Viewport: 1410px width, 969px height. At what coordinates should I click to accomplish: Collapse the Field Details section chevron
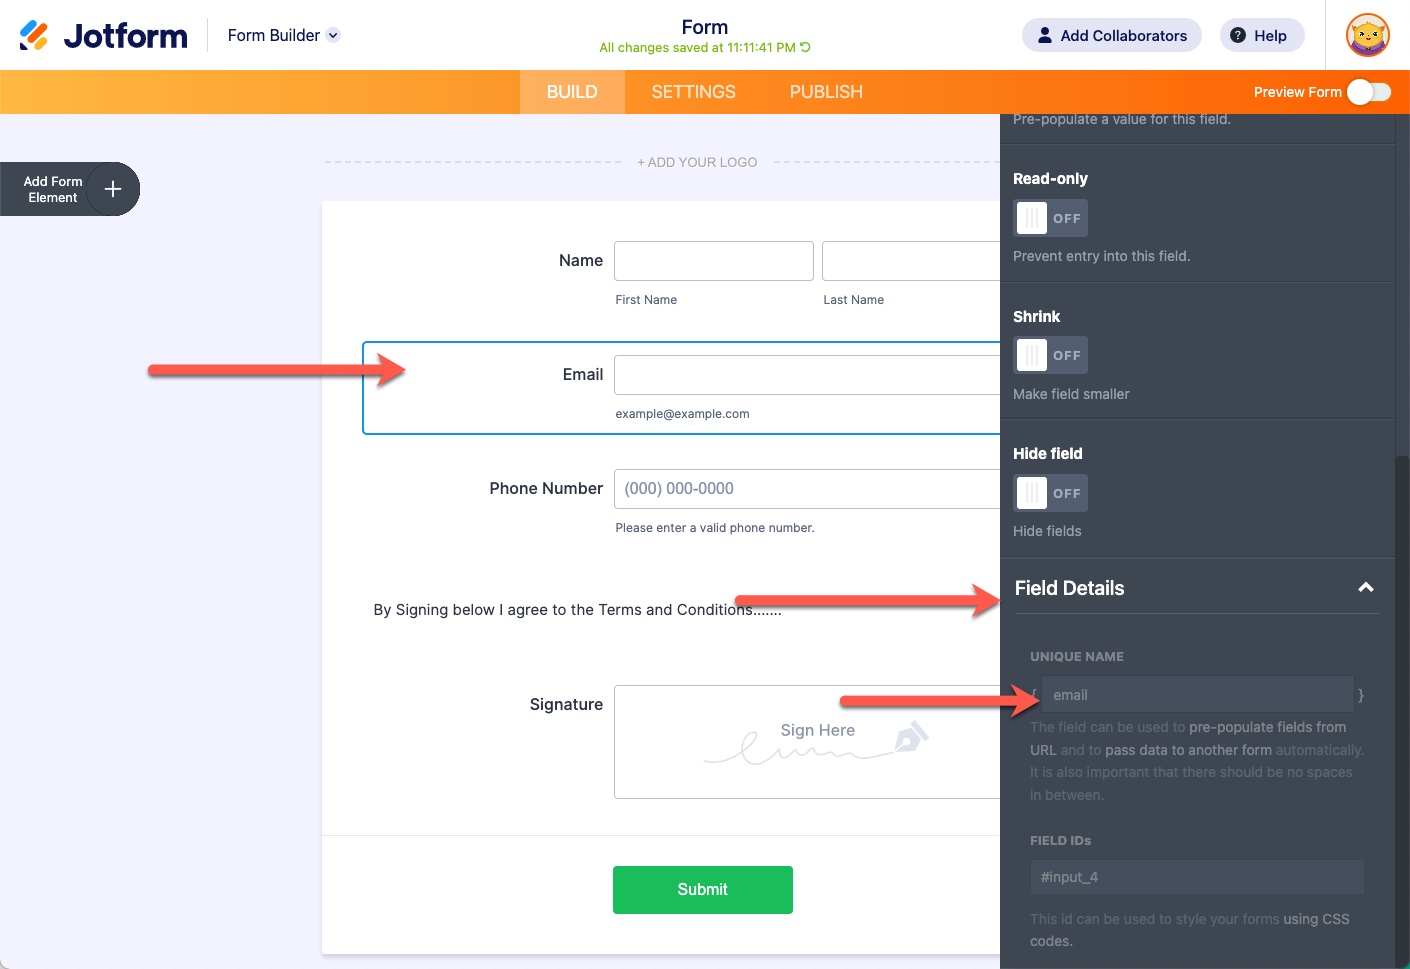[1365, 588]
